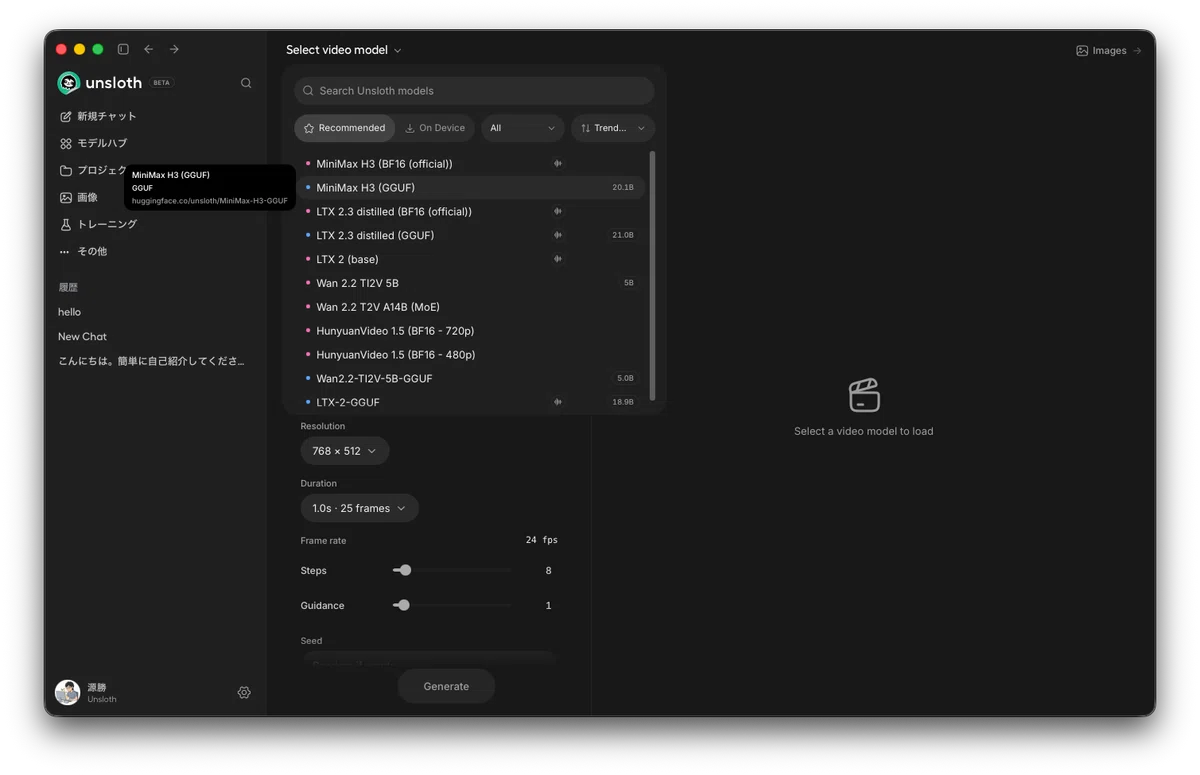The height and width of the screenshot is (775, 1200).
Task: Open the トレーニング page
Action: click(156, 224)
